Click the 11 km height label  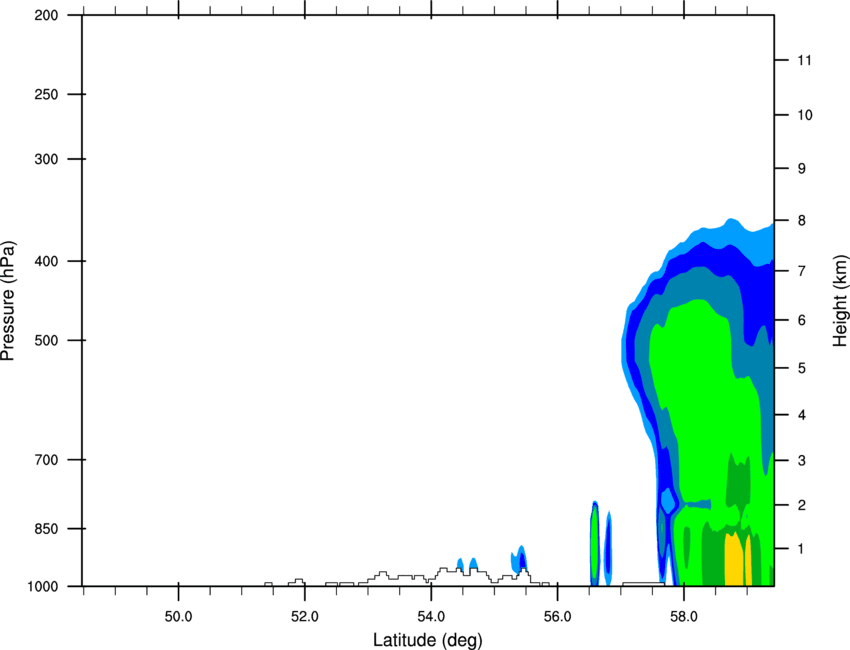tap(805, 60)
